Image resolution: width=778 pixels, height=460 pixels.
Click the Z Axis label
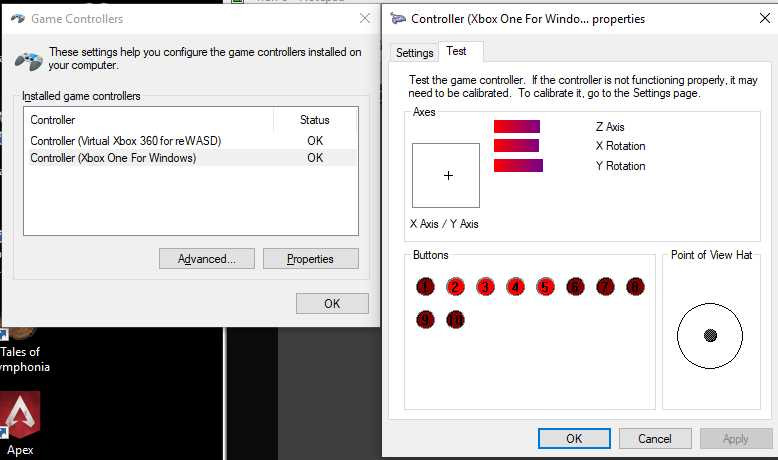[x=610, y=127]
